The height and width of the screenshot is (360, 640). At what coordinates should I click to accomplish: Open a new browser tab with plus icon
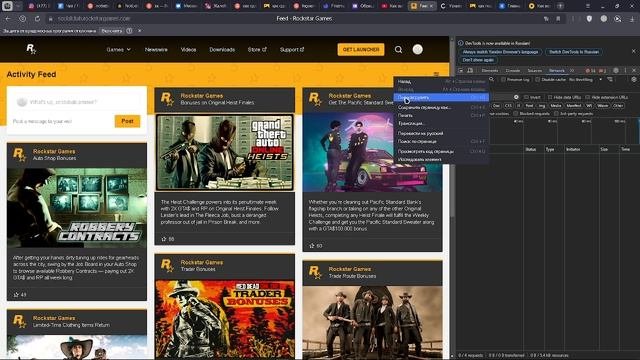(x=560, y=6)
